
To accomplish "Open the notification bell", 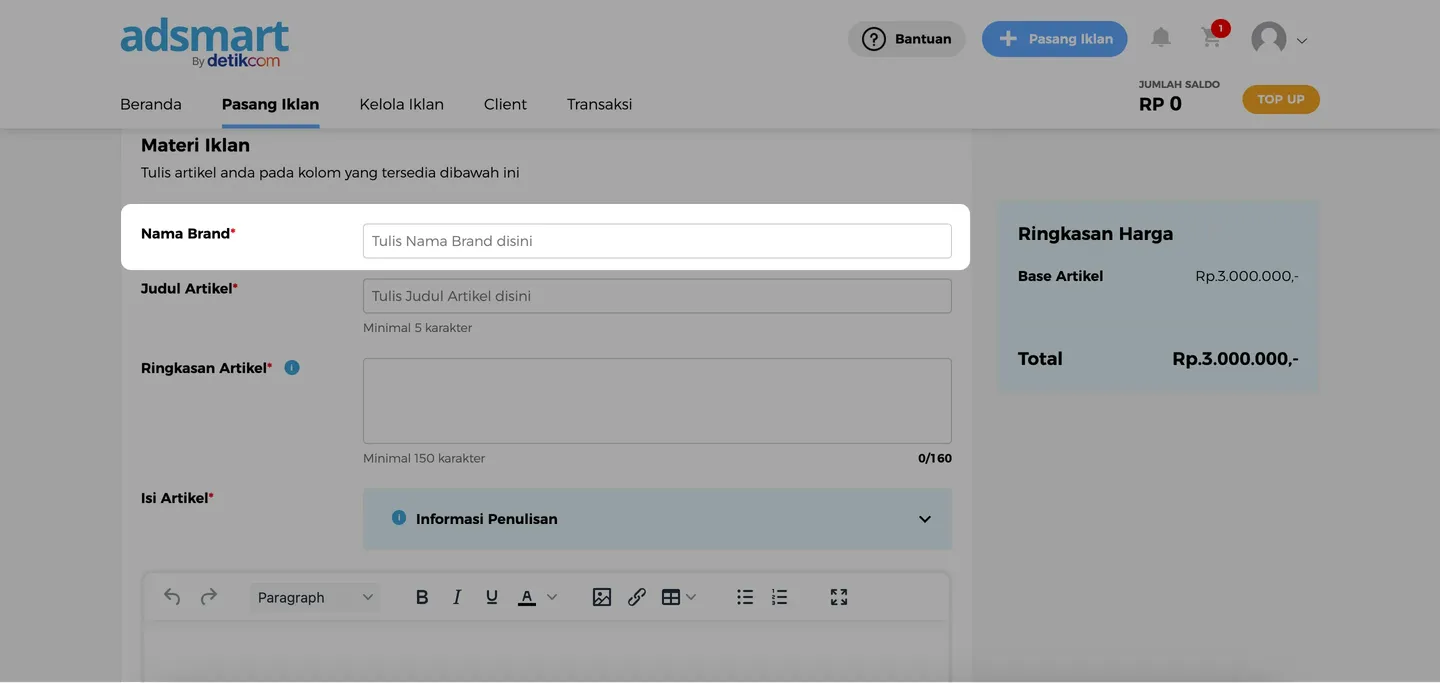I will (1160, 38).
